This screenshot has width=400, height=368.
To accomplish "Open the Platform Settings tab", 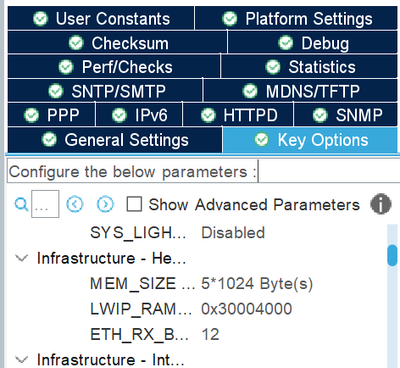I will pos(296,18).
